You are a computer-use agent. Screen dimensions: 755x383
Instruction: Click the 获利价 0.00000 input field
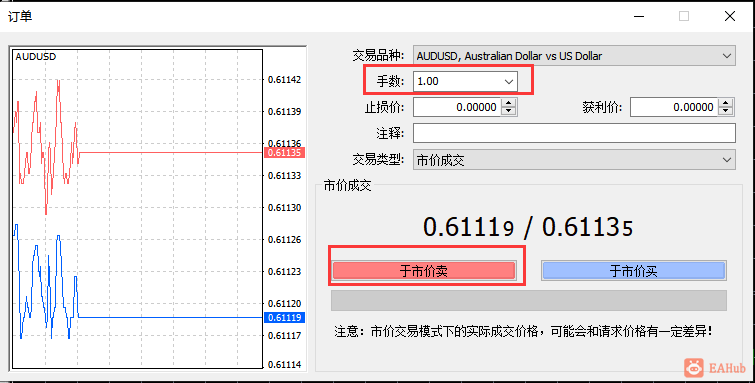pyautogui.click(x=674, y=107)
